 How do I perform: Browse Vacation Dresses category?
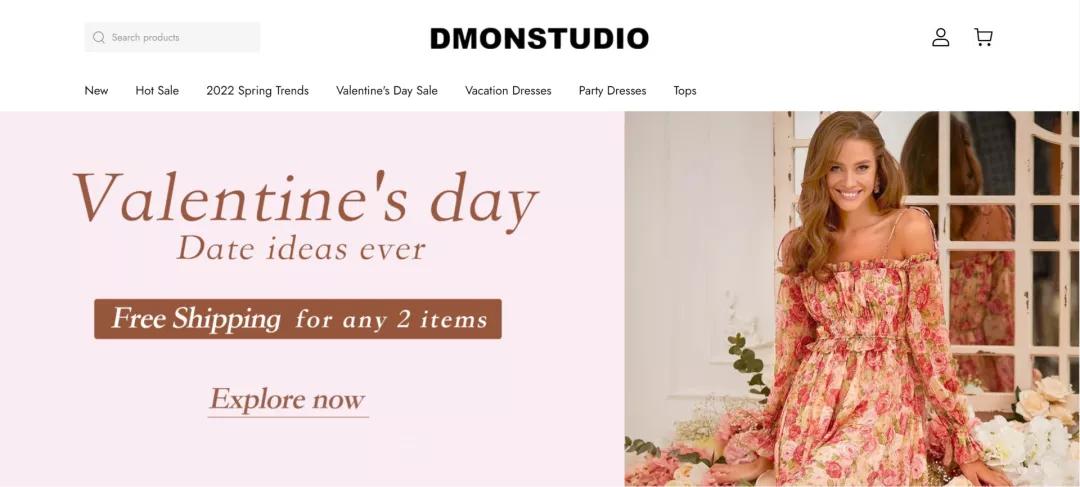point(508,91)
